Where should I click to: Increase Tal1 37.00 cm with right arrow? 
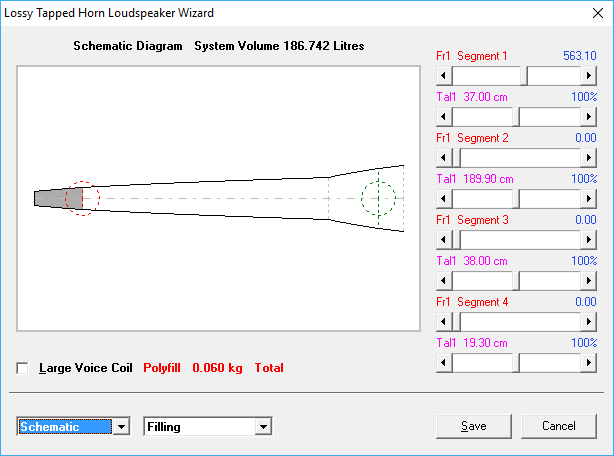pyautogui.click(x=589, y=117)
